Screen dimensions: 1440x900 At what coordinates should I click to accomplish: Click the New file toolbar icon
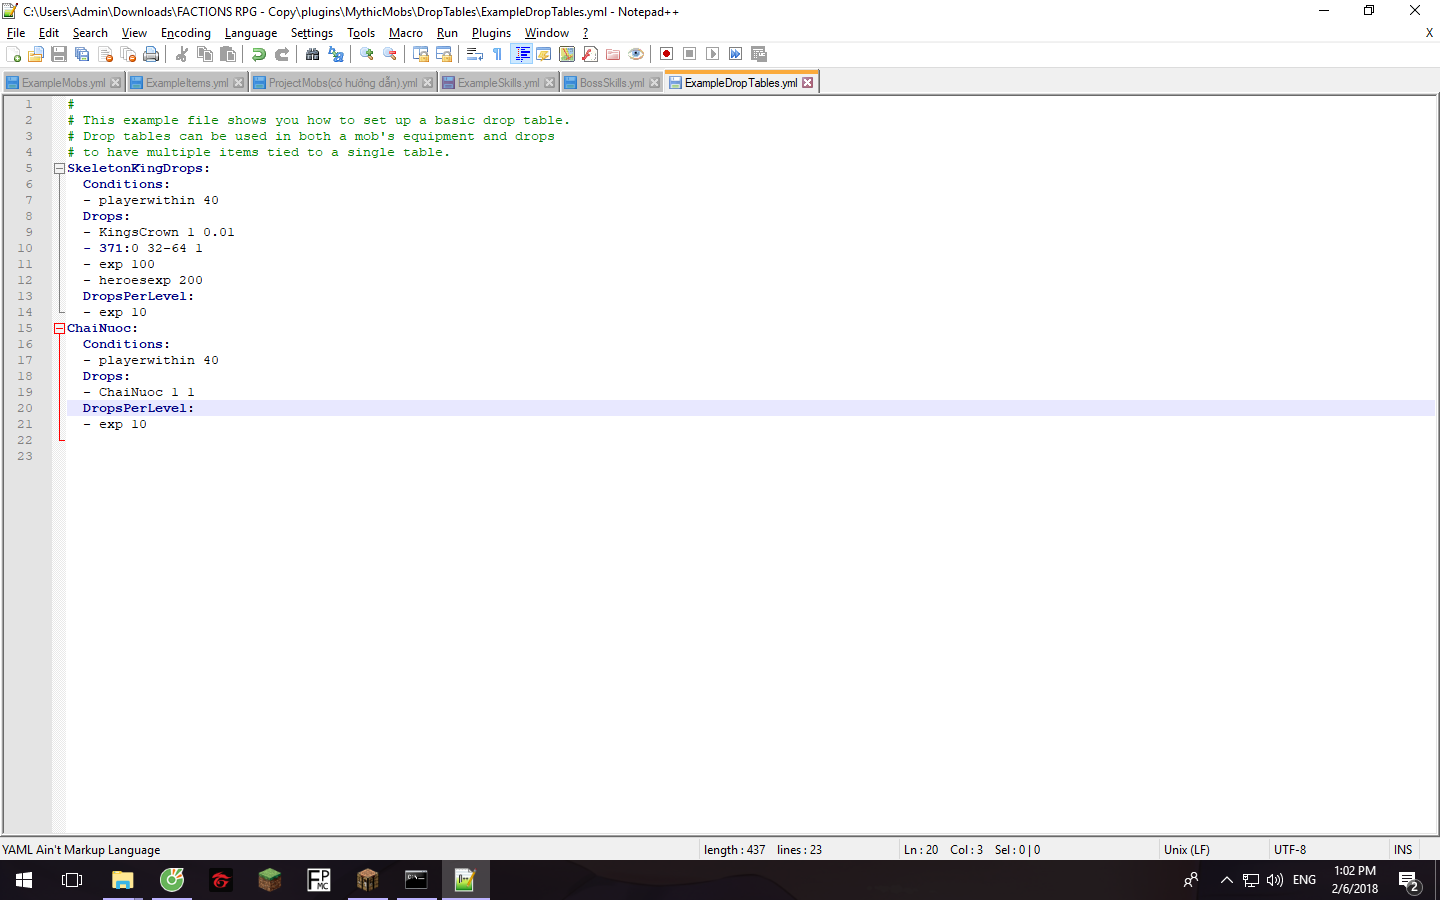(x=13, y=54)
